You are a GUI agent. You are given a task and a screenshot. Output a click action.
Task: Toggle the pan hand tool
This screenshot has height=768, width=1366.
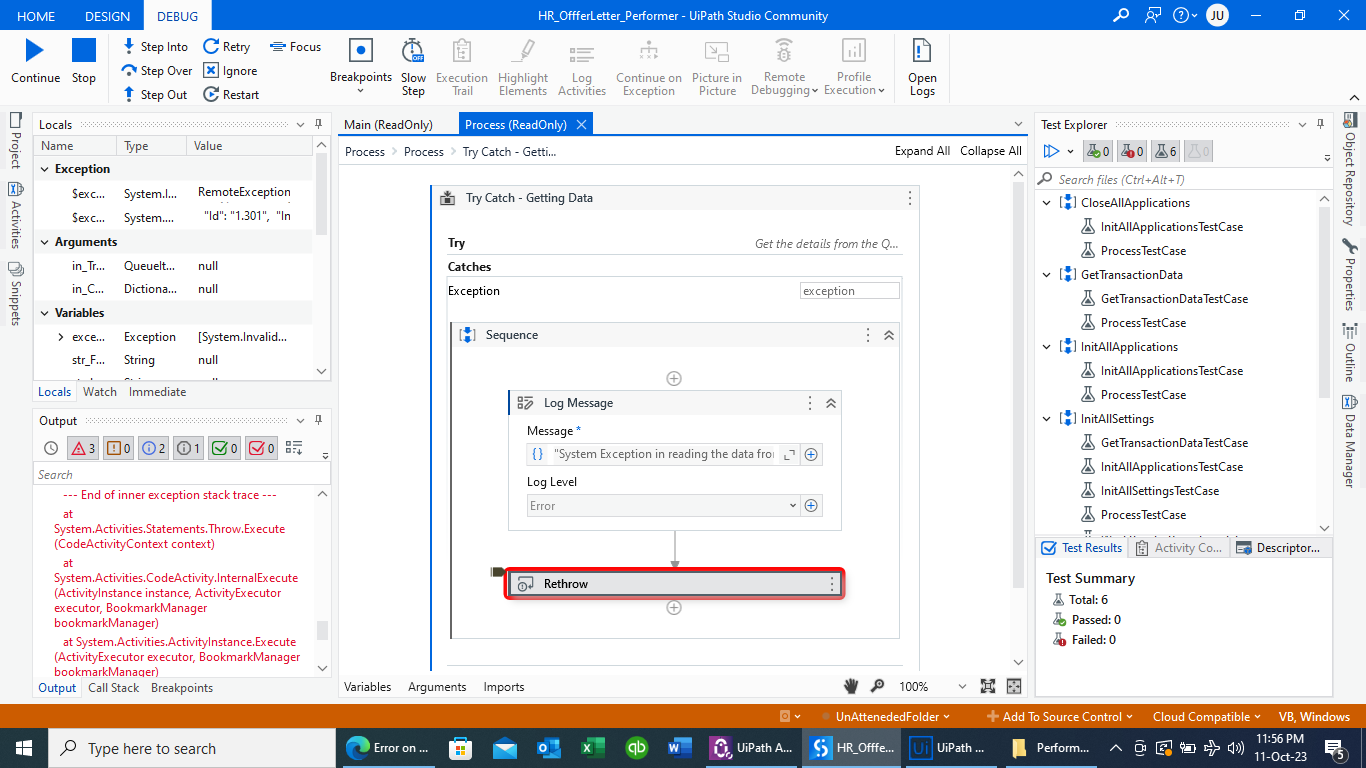(851, 687)
